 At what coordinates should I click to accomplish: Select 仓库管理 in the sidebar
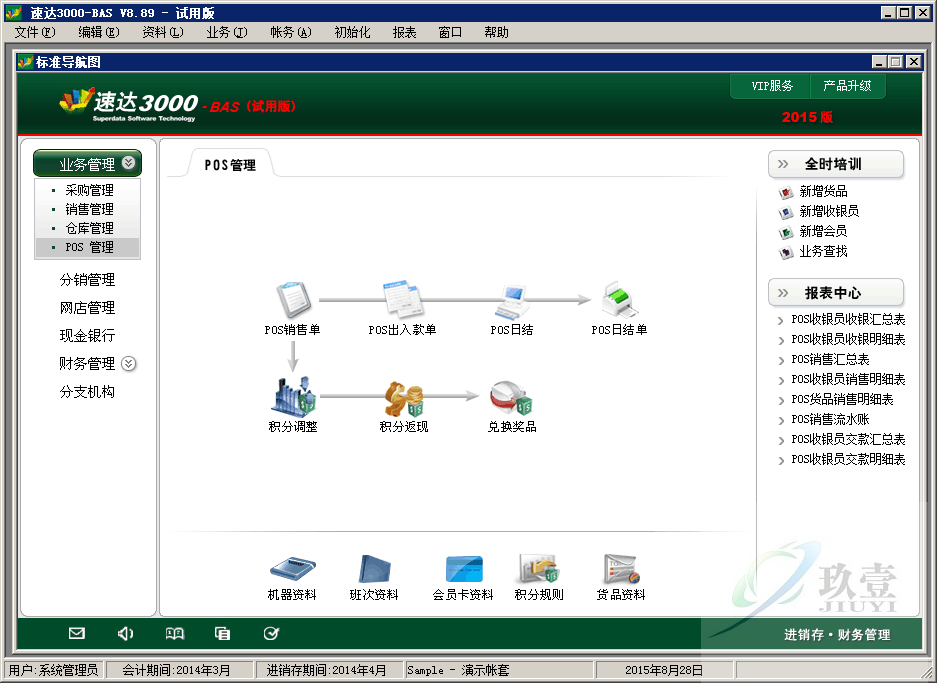tap(89, 228)
